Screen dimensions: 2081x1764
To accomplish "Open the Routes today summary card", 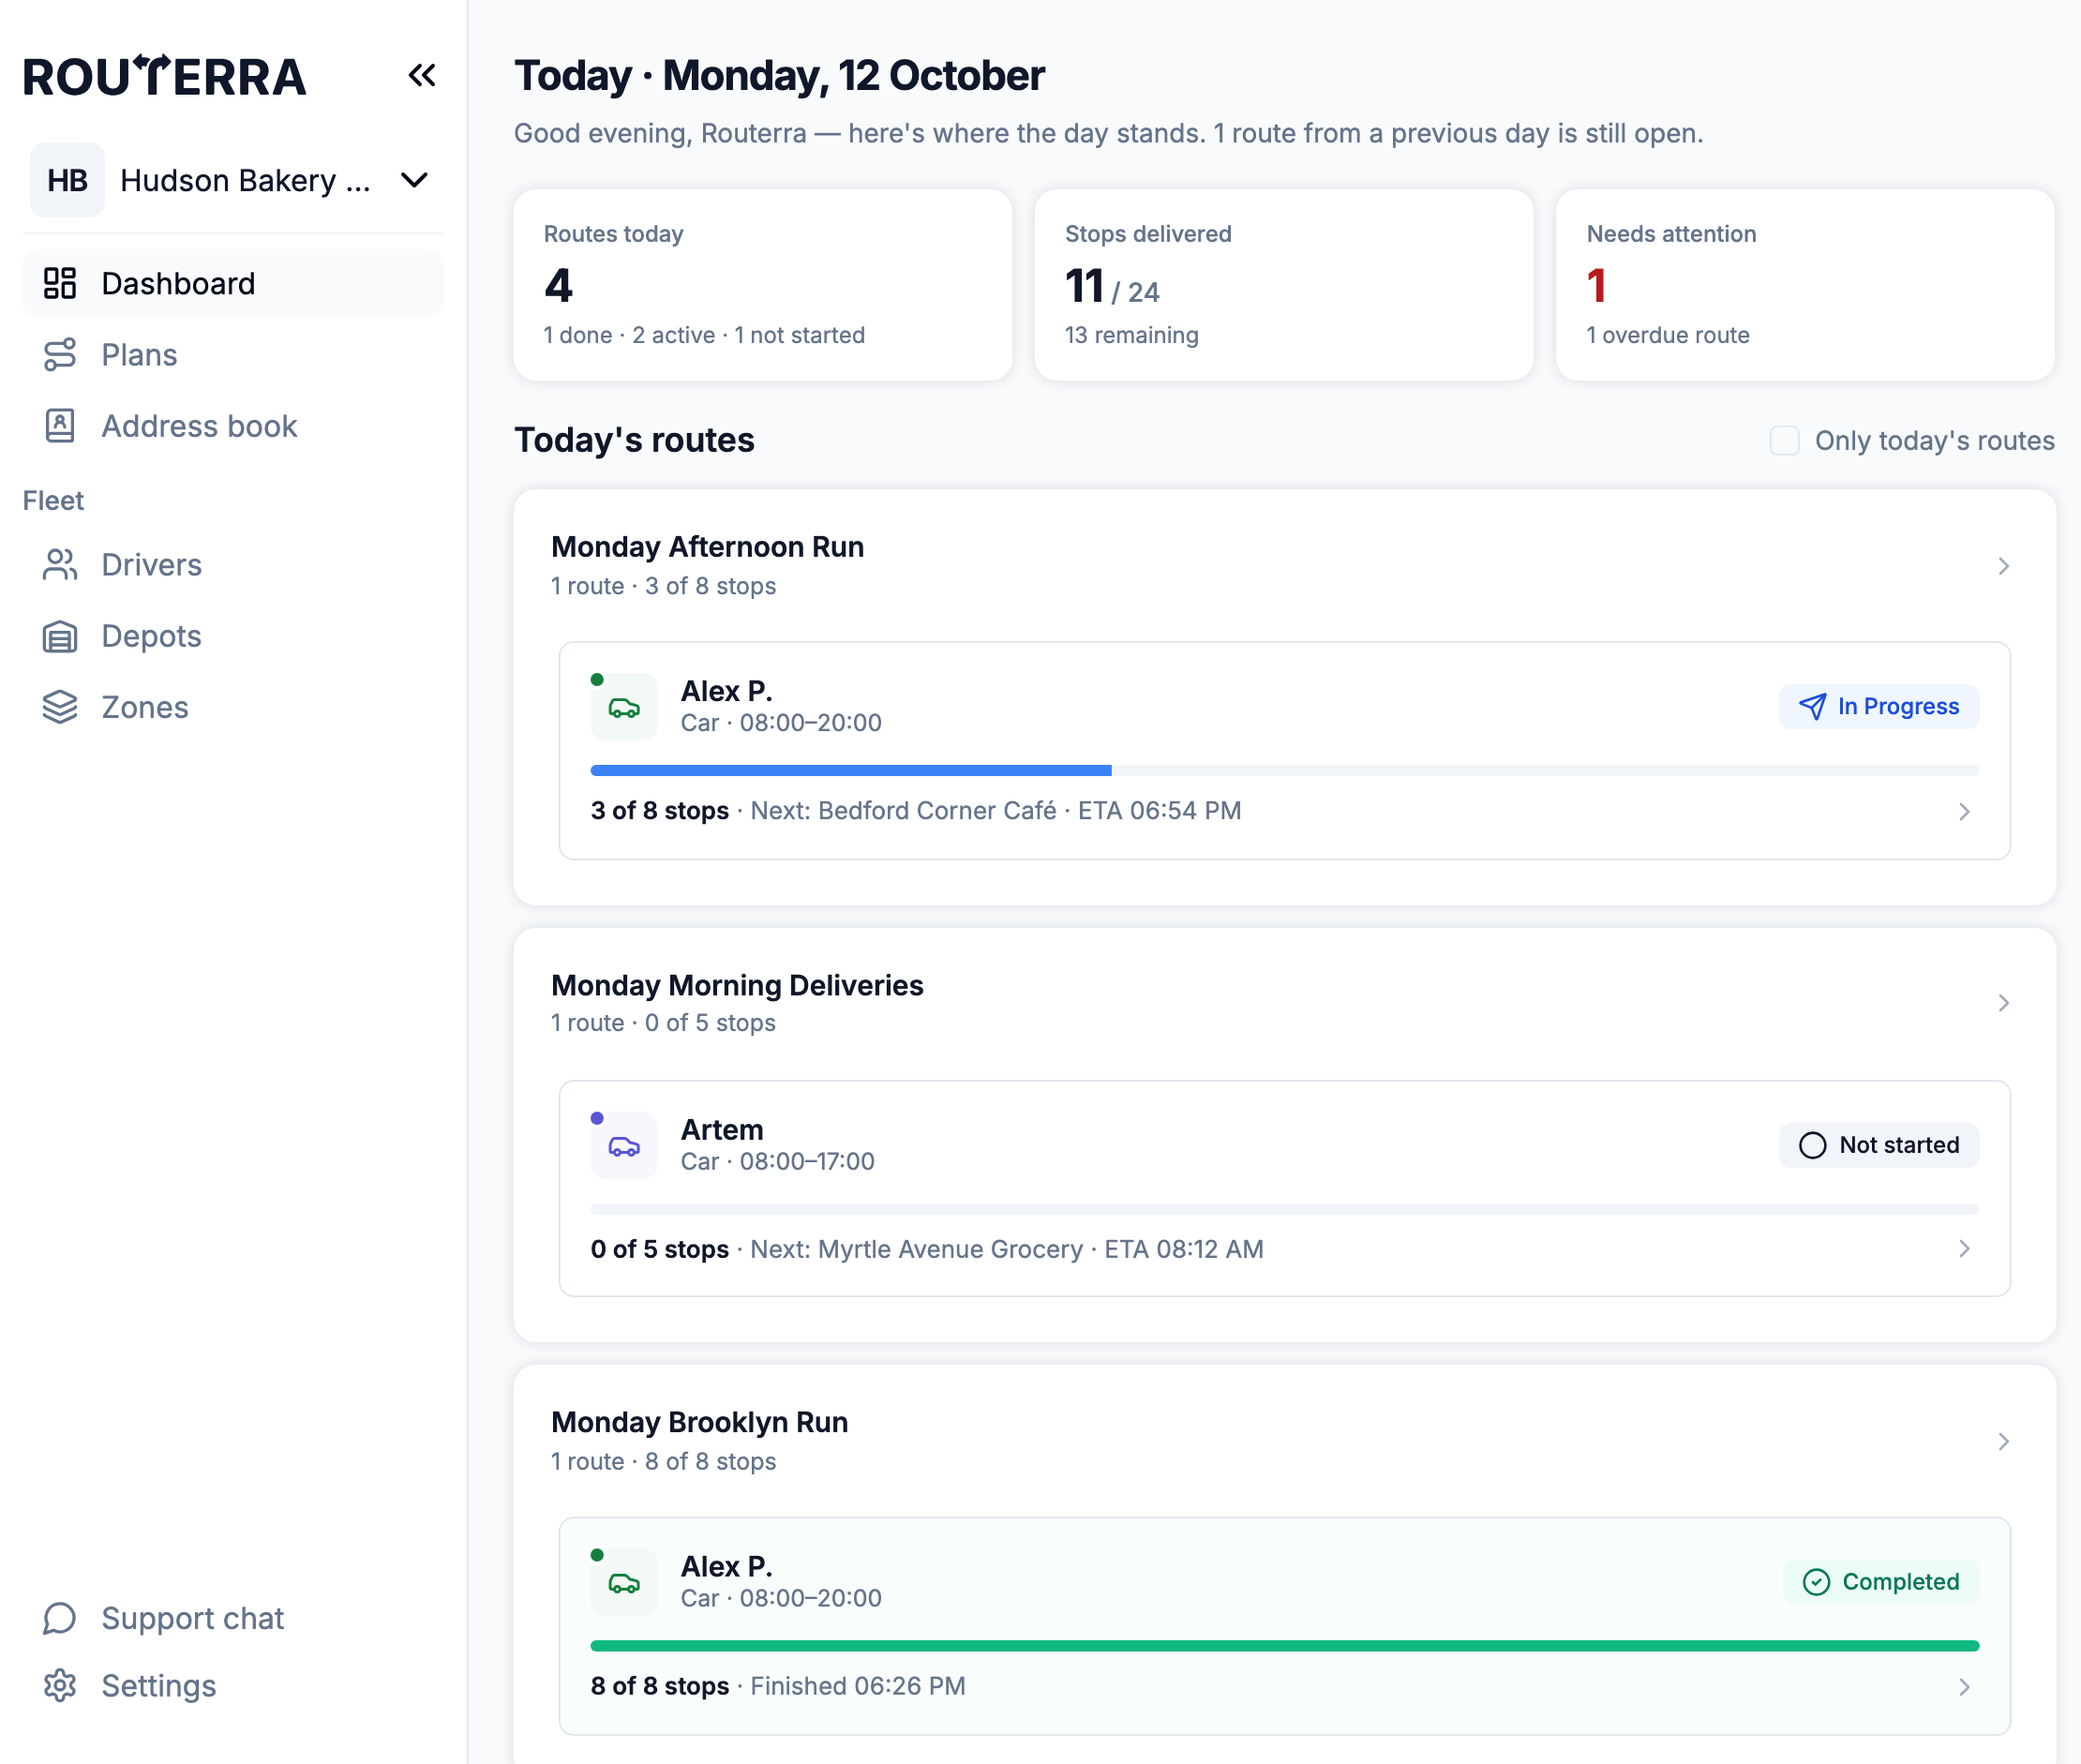I will [x=763, y=285].
